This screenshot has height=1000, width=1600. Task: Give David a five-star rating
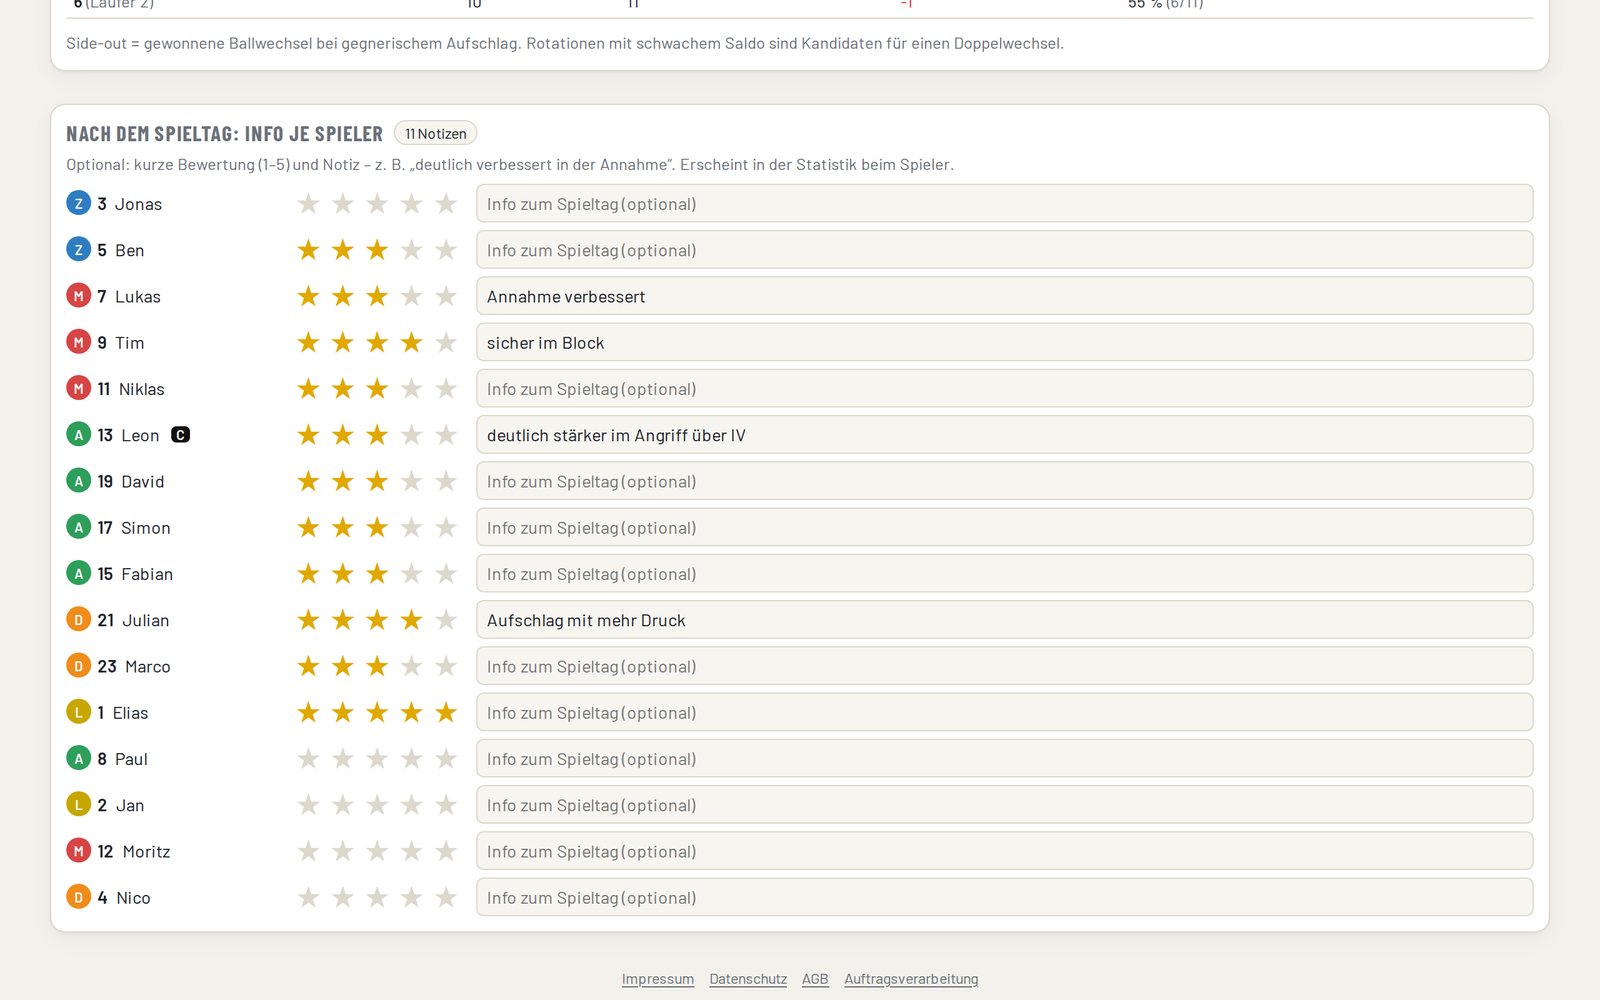coord(446,481)
